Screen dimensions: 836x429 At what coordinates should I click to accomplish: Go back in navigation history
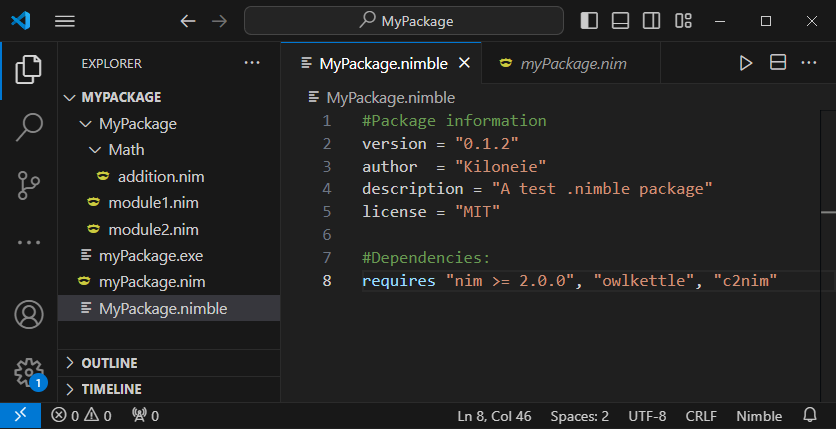pos(188,21)
